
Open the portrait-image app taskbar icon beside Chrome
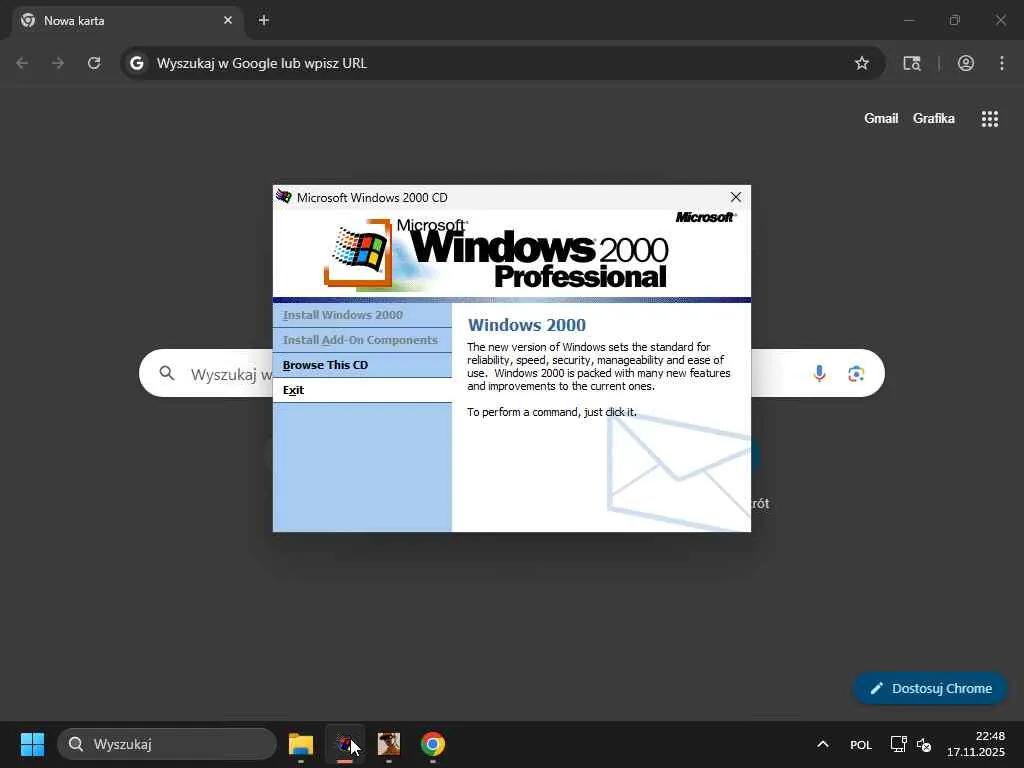(389, 744)
